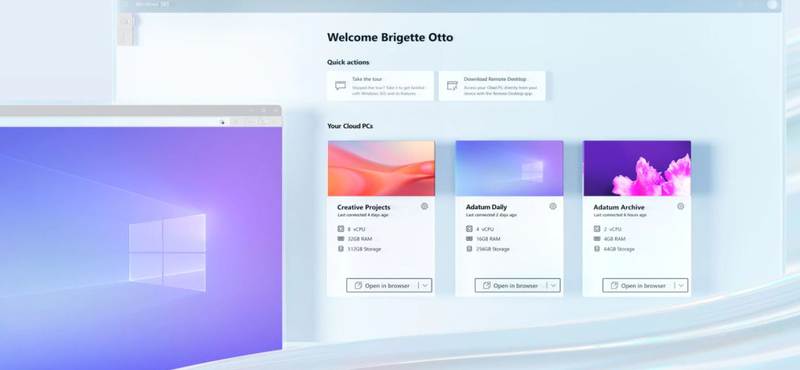Click the RAM icon on Creative Projects
The height and width of the screenshot is (370, 800).
[341, 239]
